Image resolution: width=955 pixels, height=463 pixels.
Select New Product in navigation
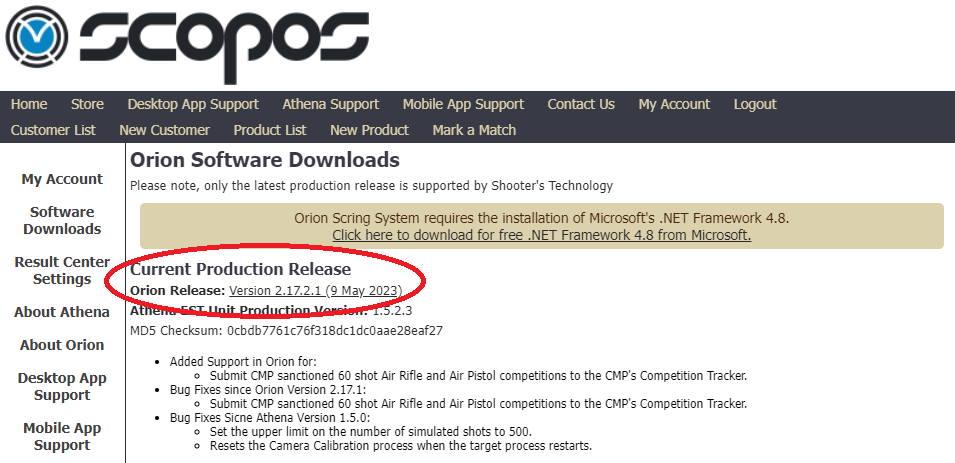tap(369, 130)
